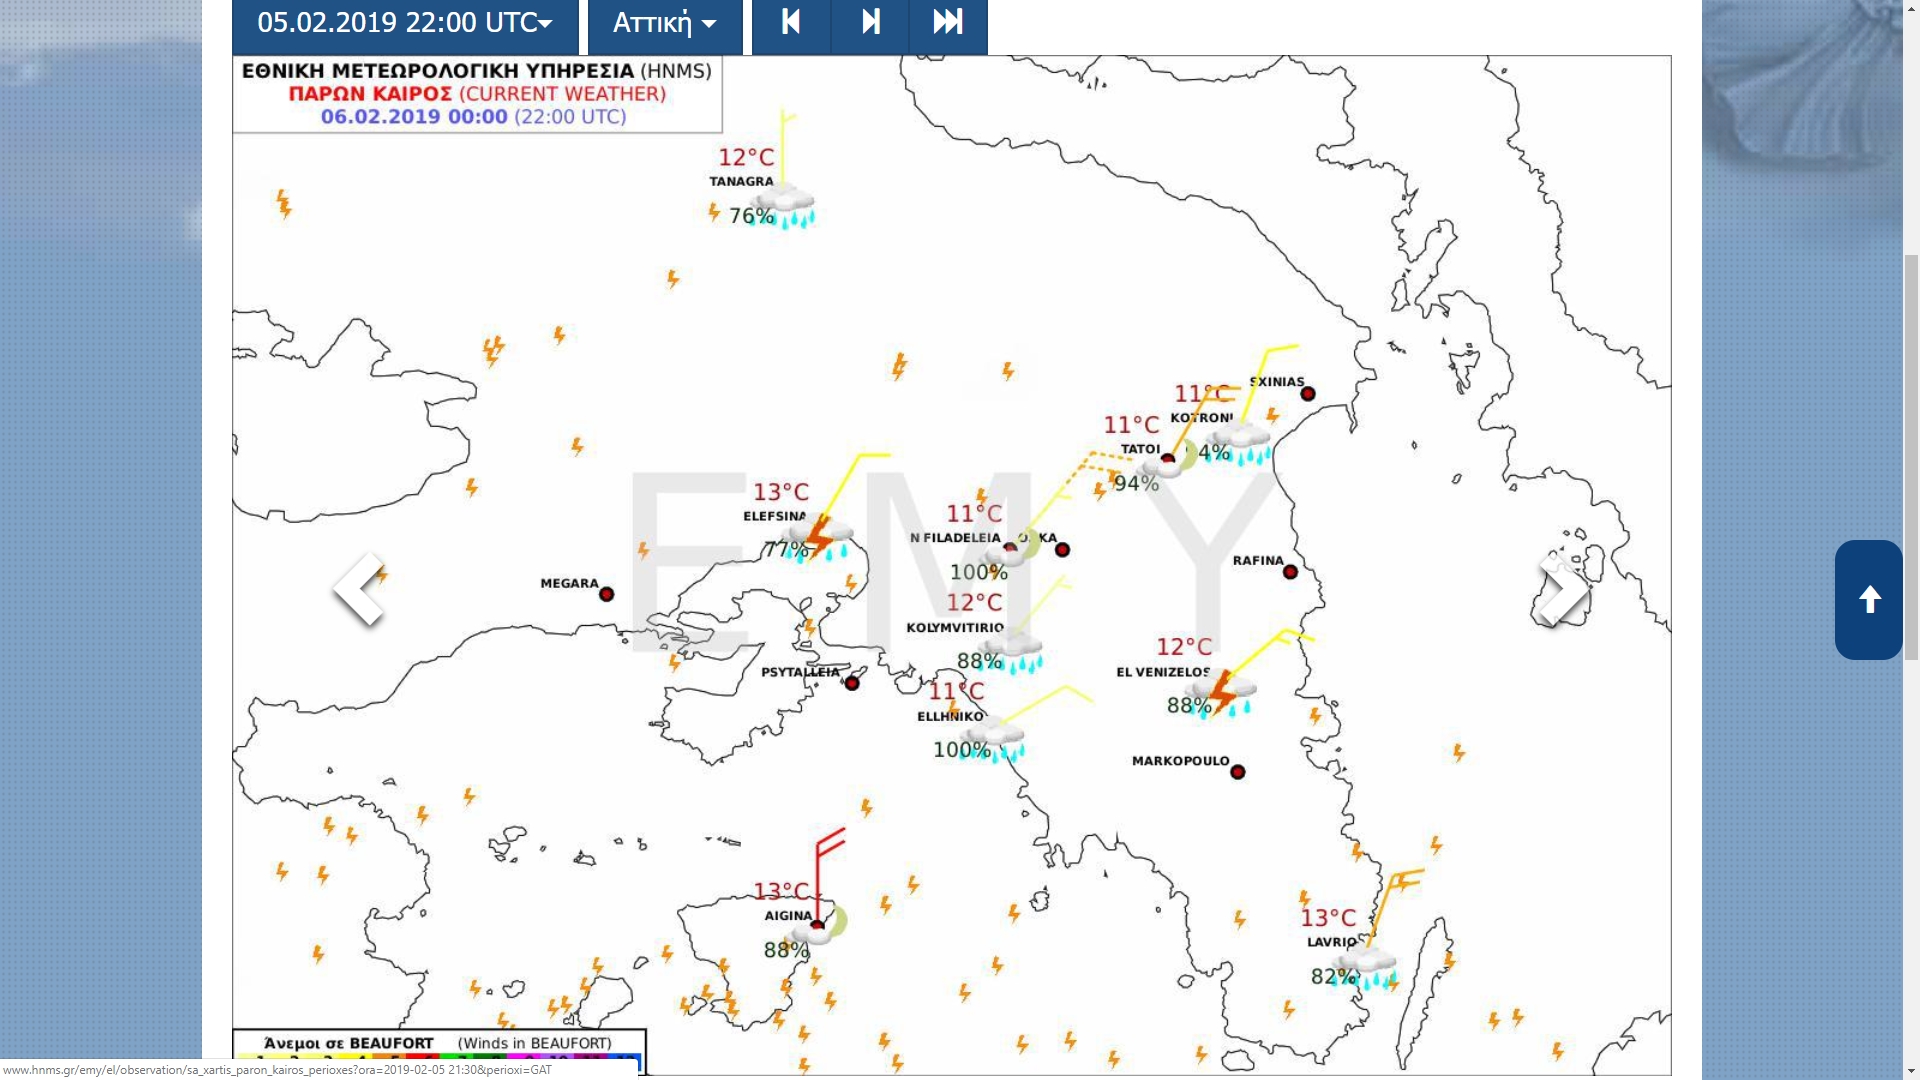Click the Megara station red dot marker
Viewport: 1920px width, 1080px height.
[606, 594]
